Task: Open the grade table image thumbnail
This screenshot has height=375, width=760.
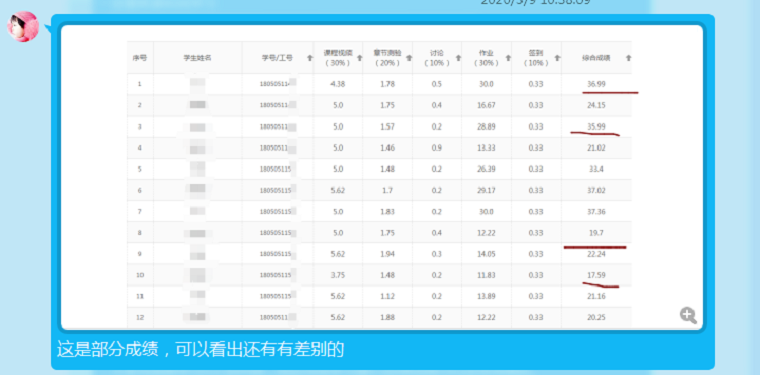Action: click(x=381, y=177)
